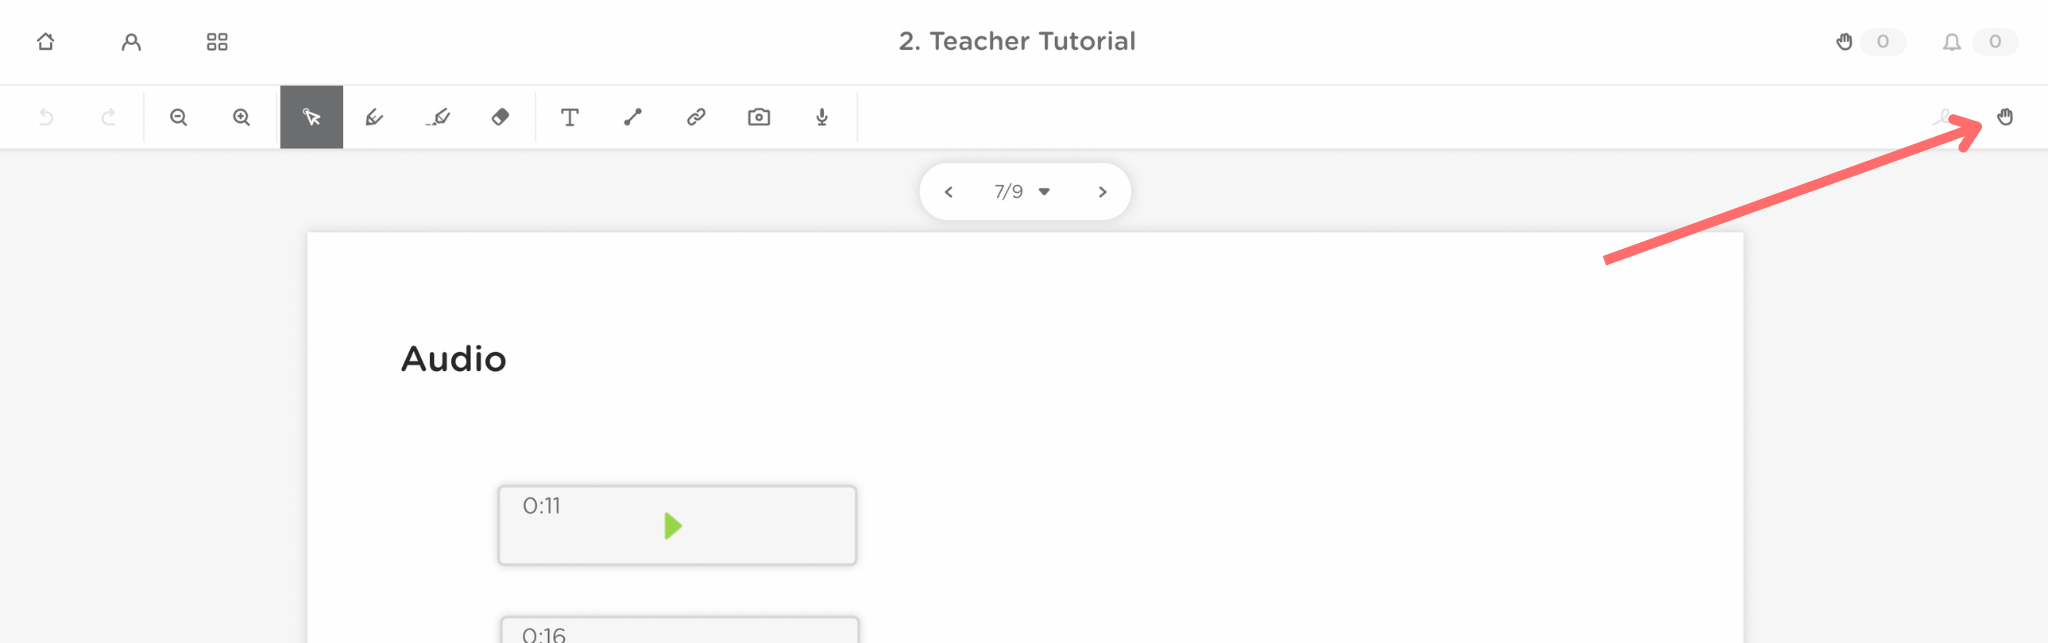Activate the hand pan tool
Image resolution: width=2048 pixels, height=643 pixels.
[x=2006, y=117]
